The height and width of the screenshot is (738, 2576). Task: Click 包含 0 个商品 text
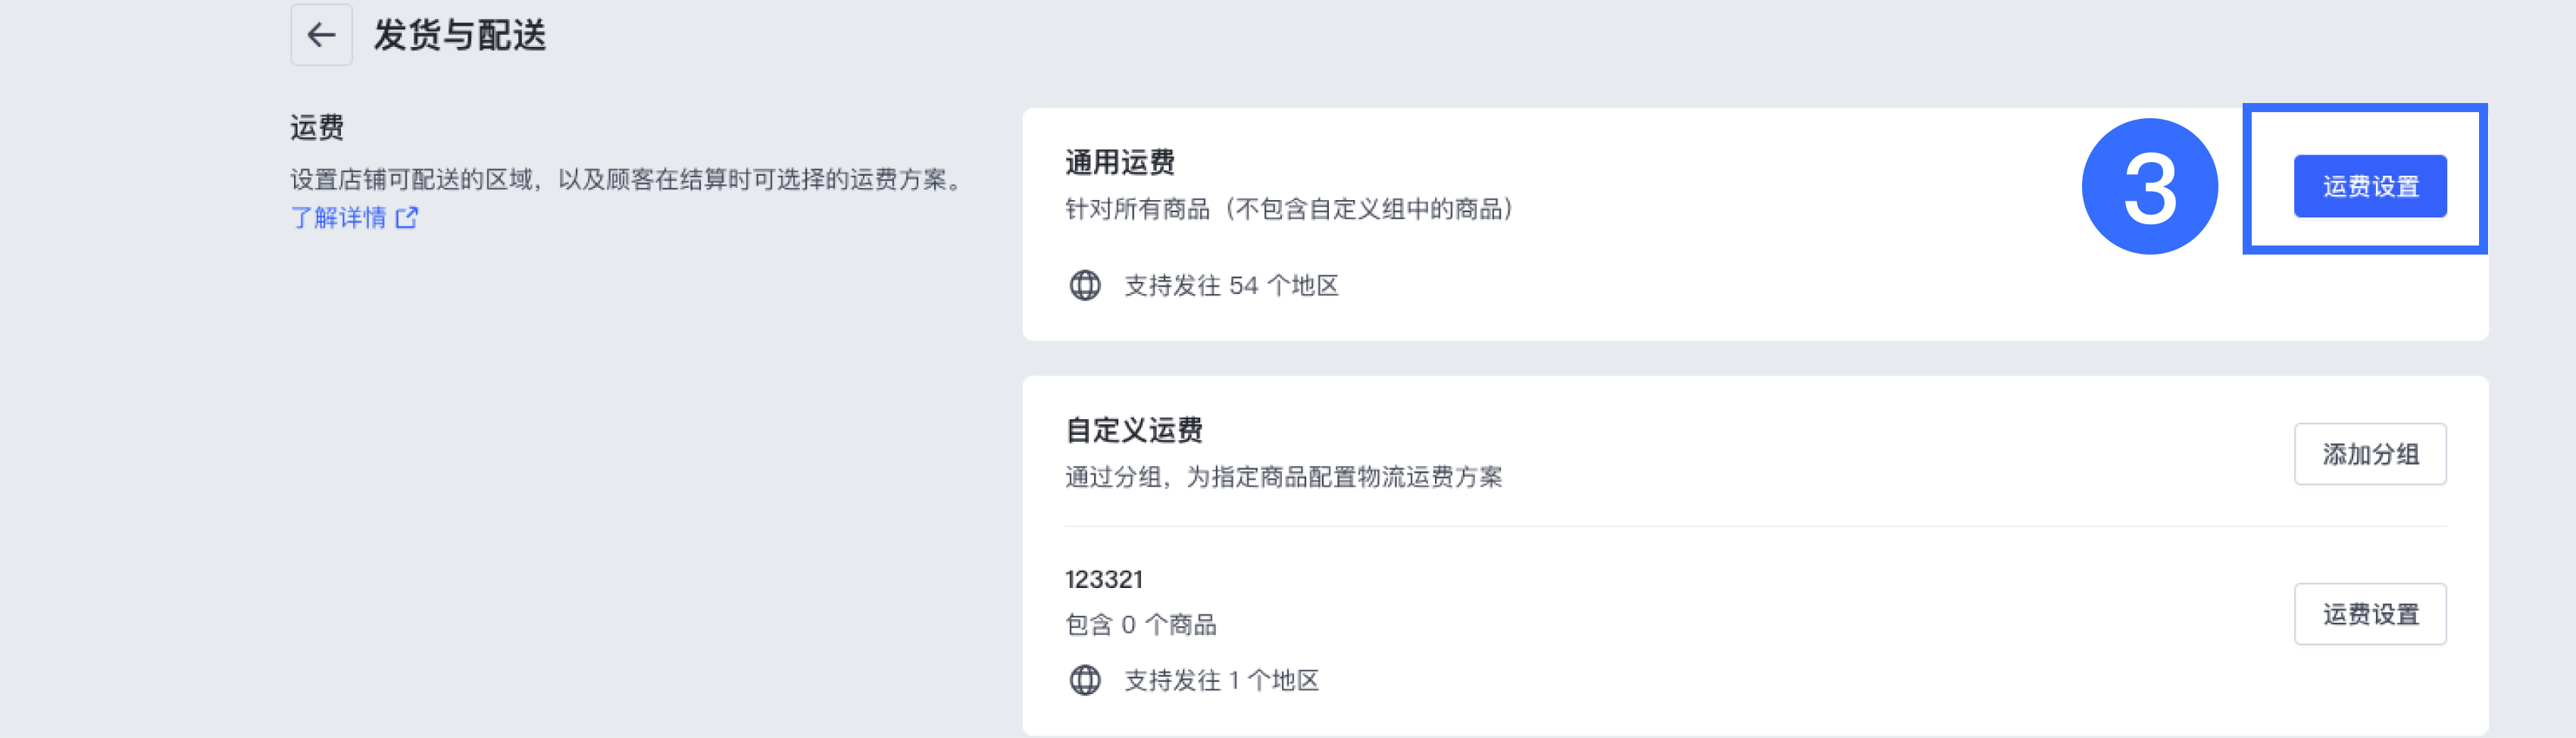pos(1140,625)
